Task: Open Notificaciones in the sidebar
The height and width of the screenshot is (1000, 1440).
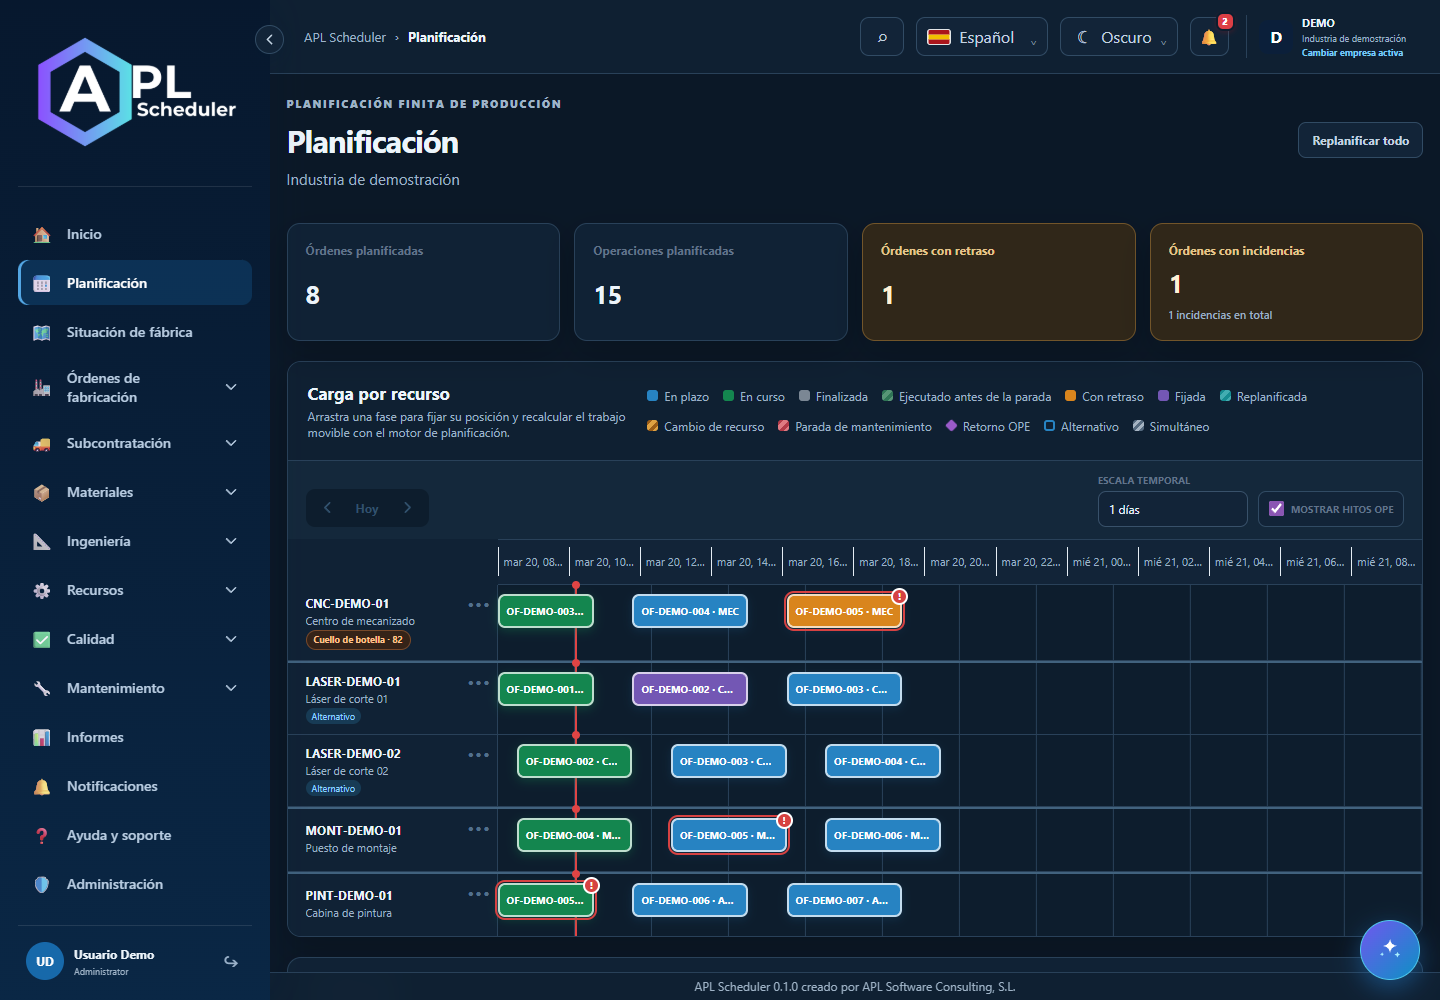Action: [x=135, y=786]
